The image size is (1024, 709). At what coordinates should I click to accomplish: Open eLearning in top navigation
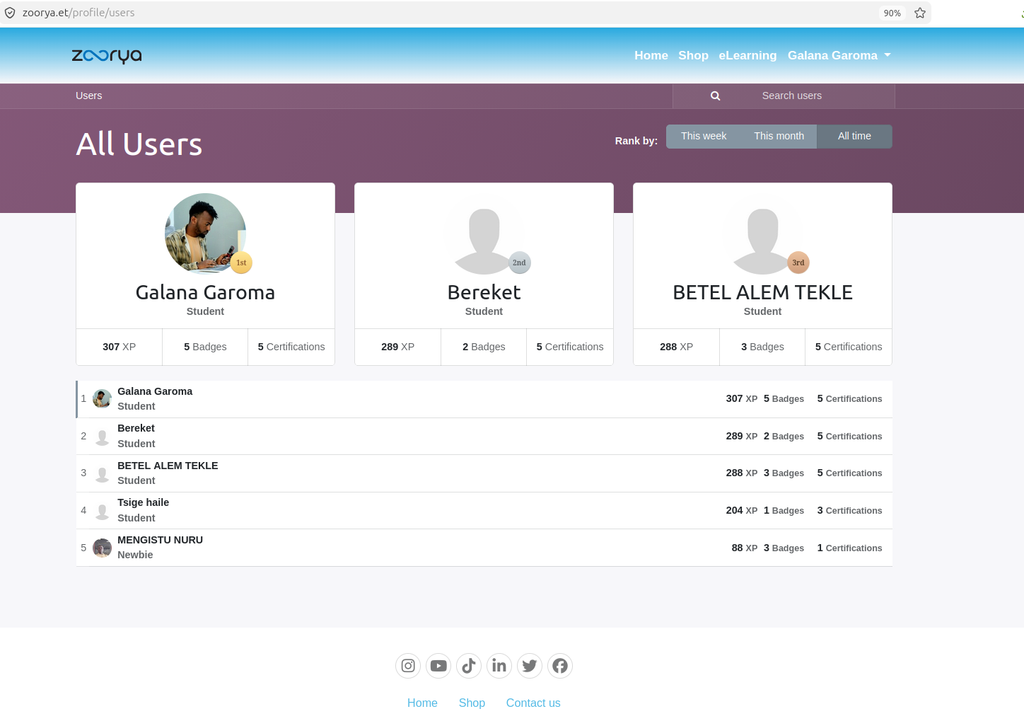point(748,55)
